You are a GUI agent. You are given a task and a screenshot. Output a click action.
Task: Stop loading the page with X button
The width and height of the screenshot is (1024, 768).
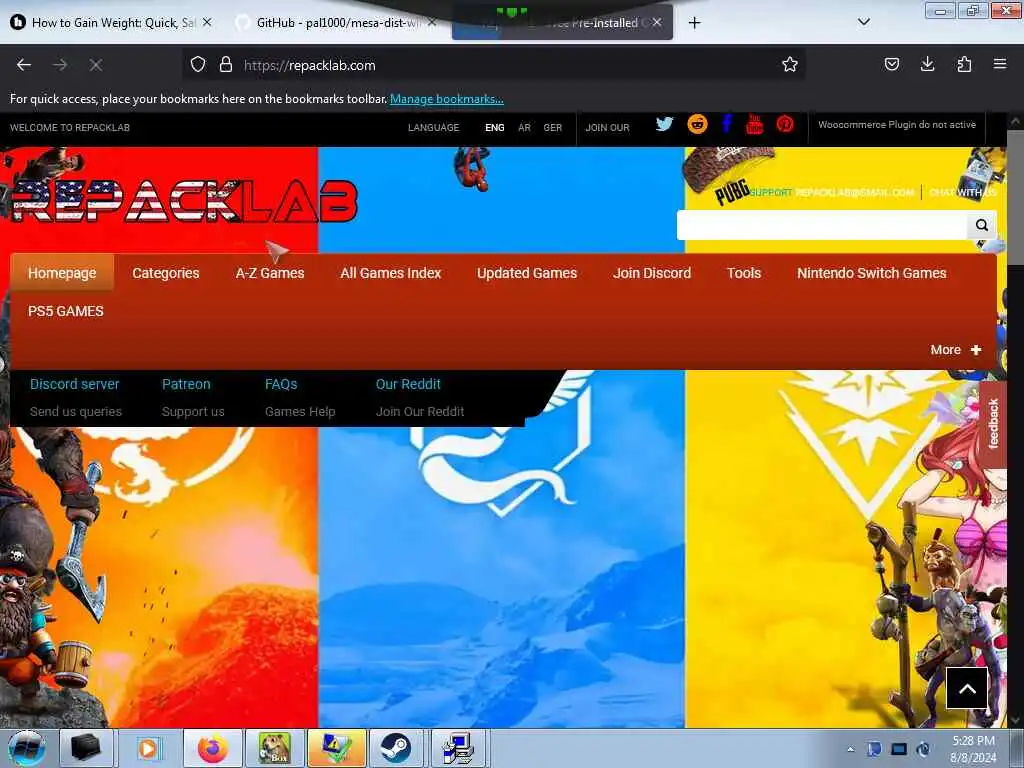coord(96,65)
